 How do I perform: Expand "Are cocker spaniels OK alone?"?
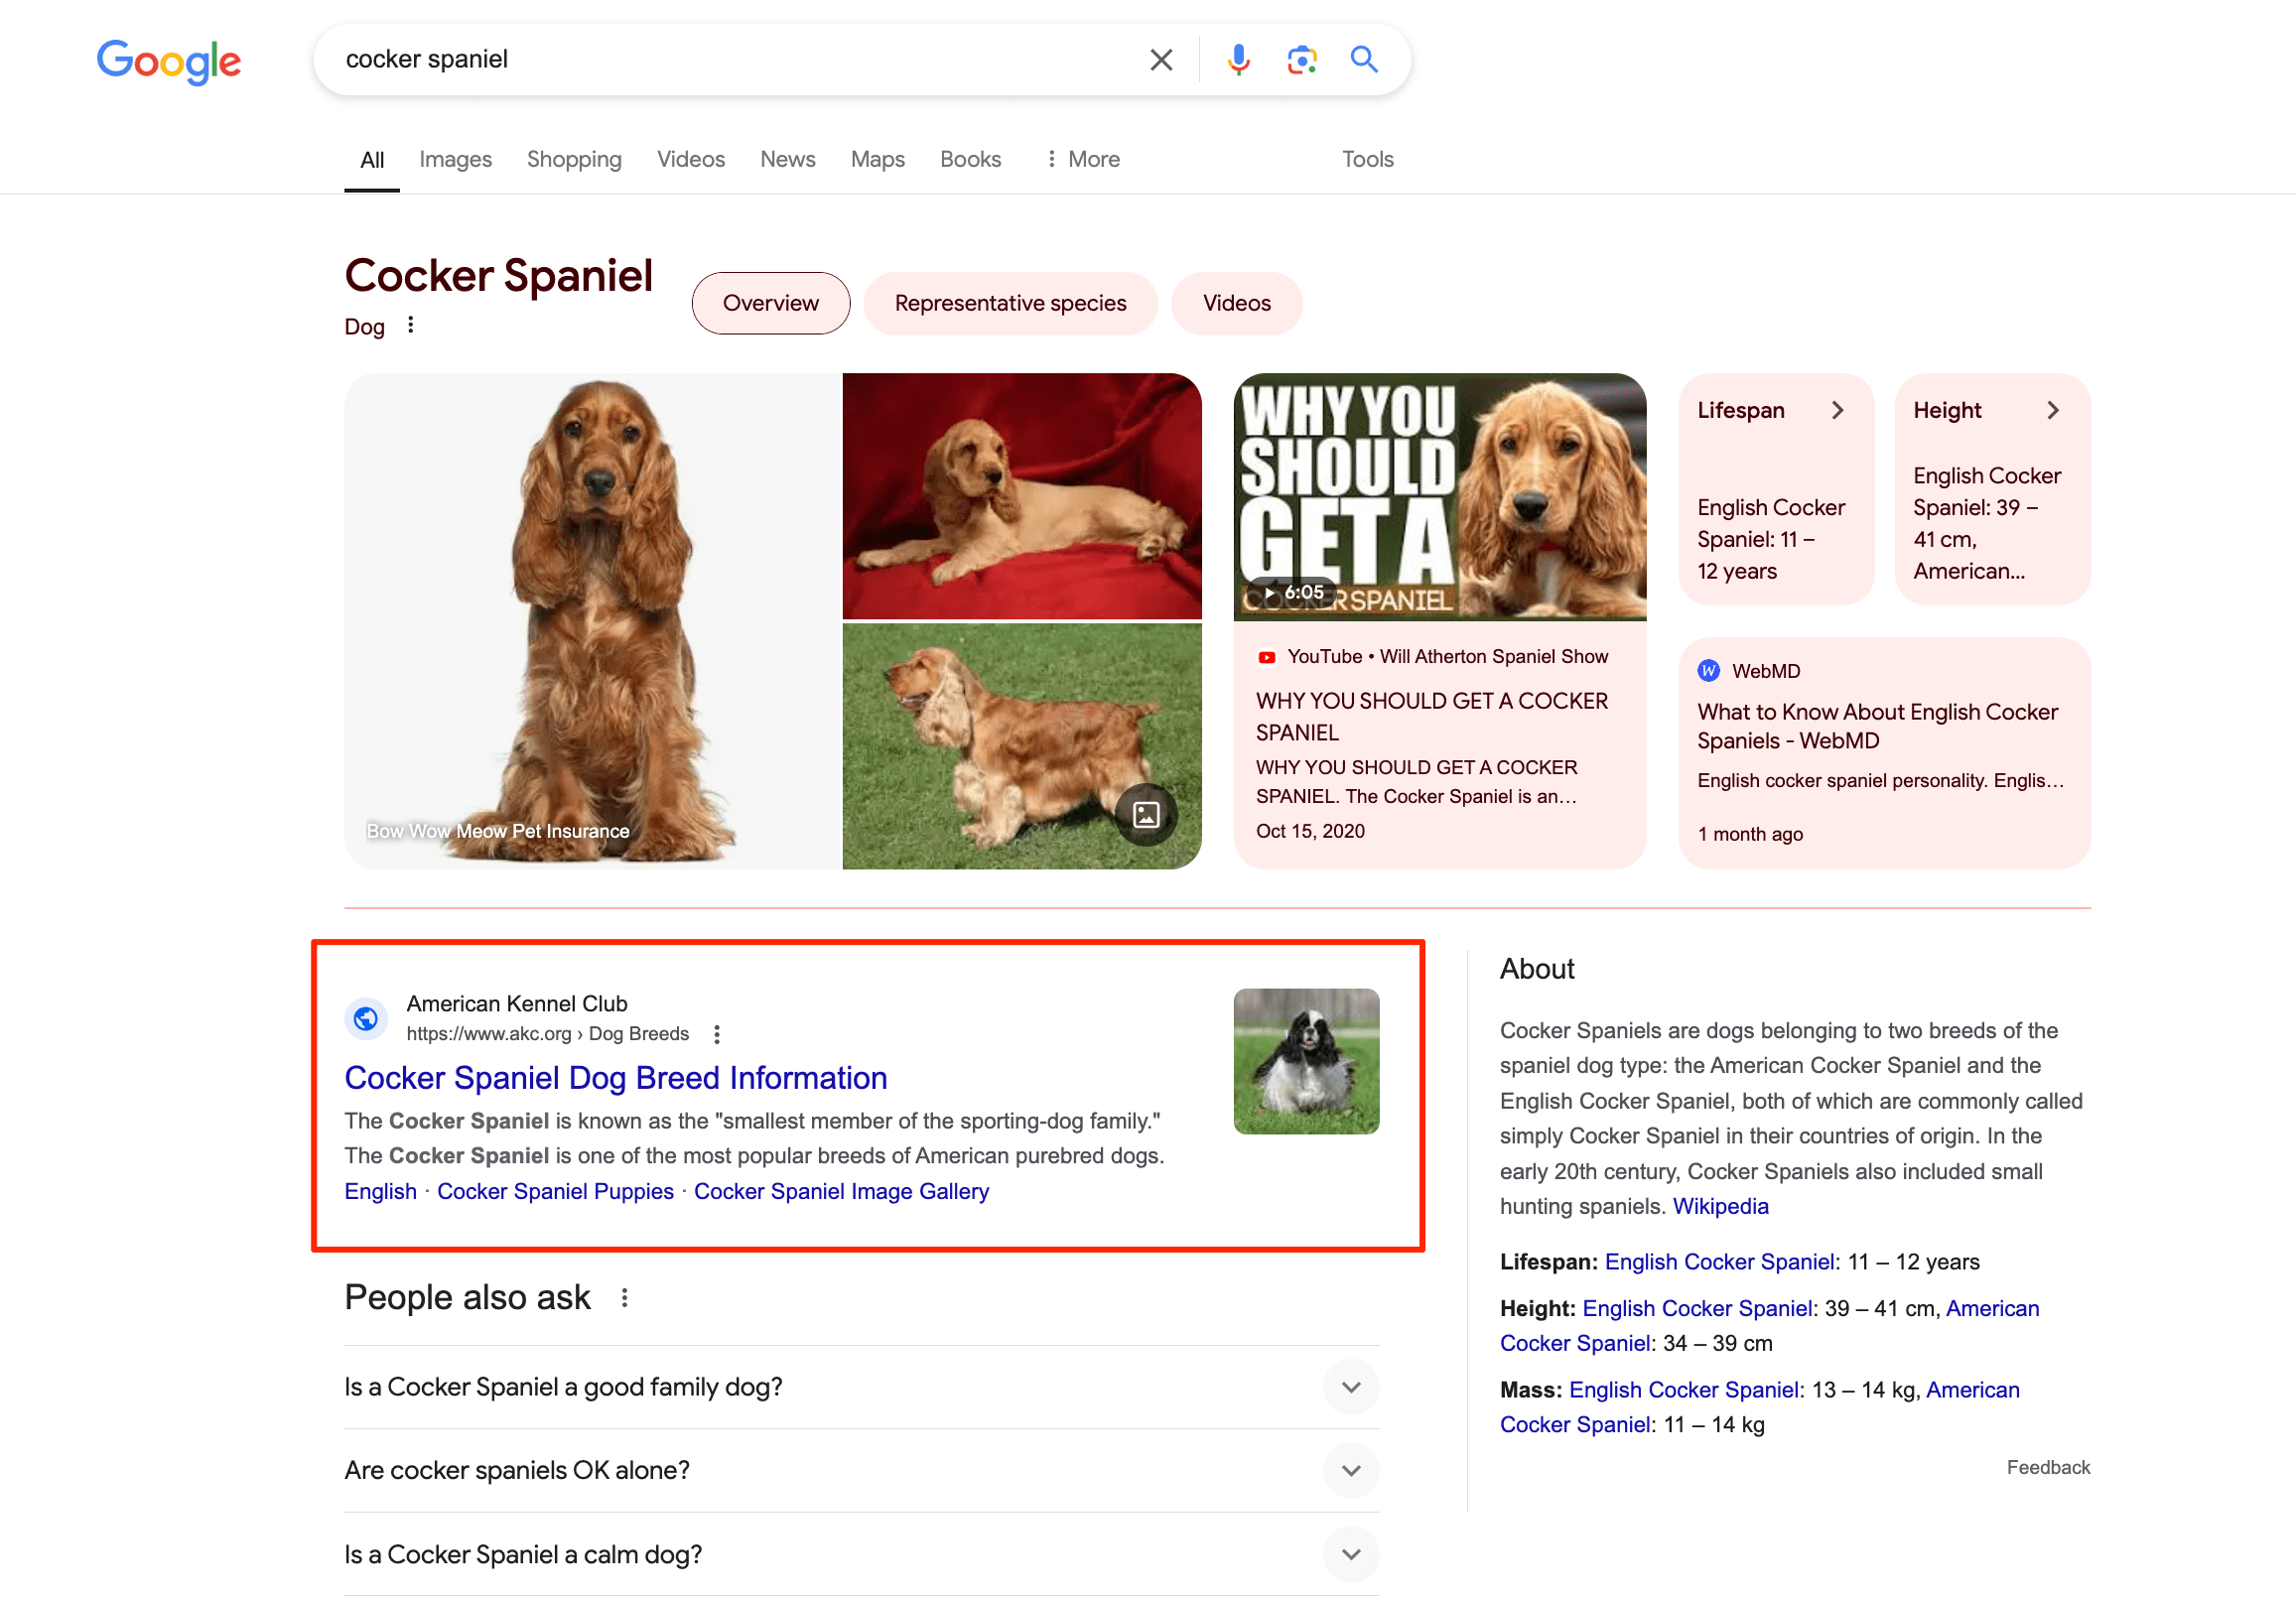click(x=1350, y=1471)
